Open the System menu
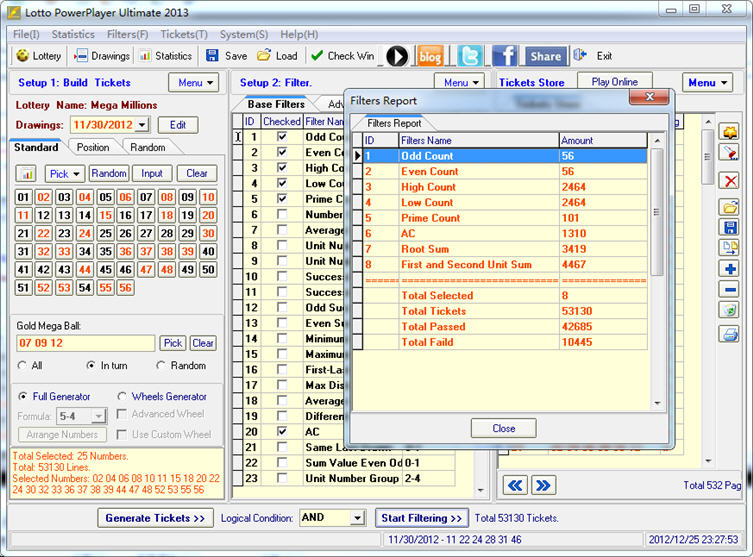The image size is (753, 557). pyautogui.click(x=244, y=35)
